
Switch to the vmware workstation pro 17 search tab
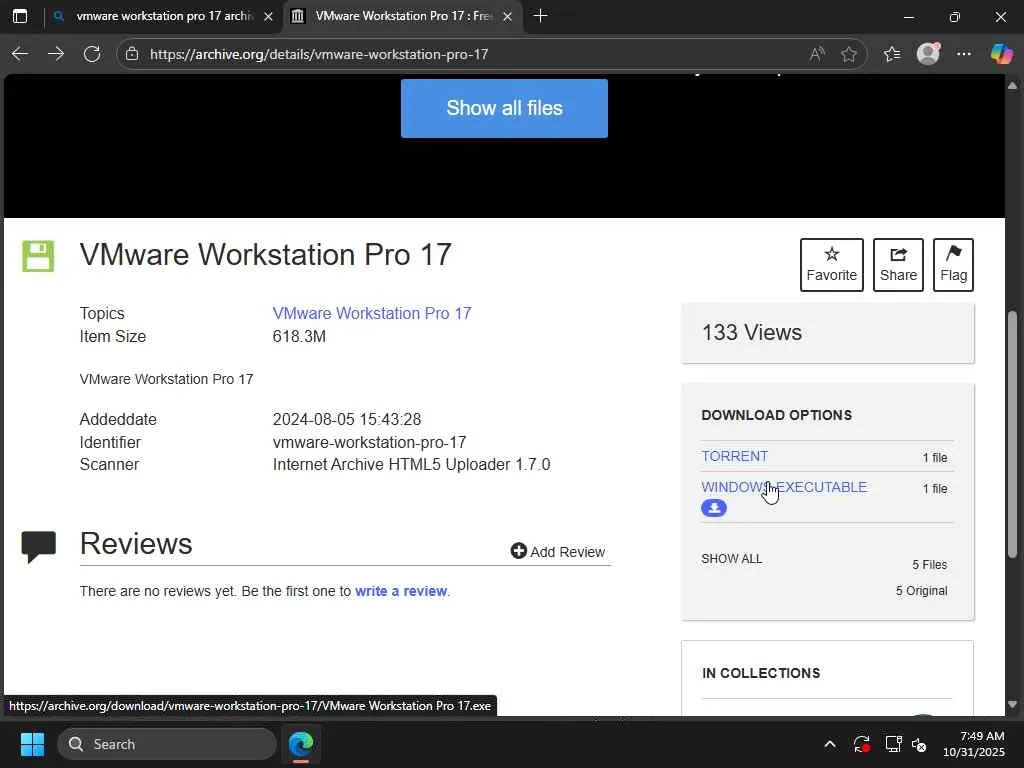163,16
